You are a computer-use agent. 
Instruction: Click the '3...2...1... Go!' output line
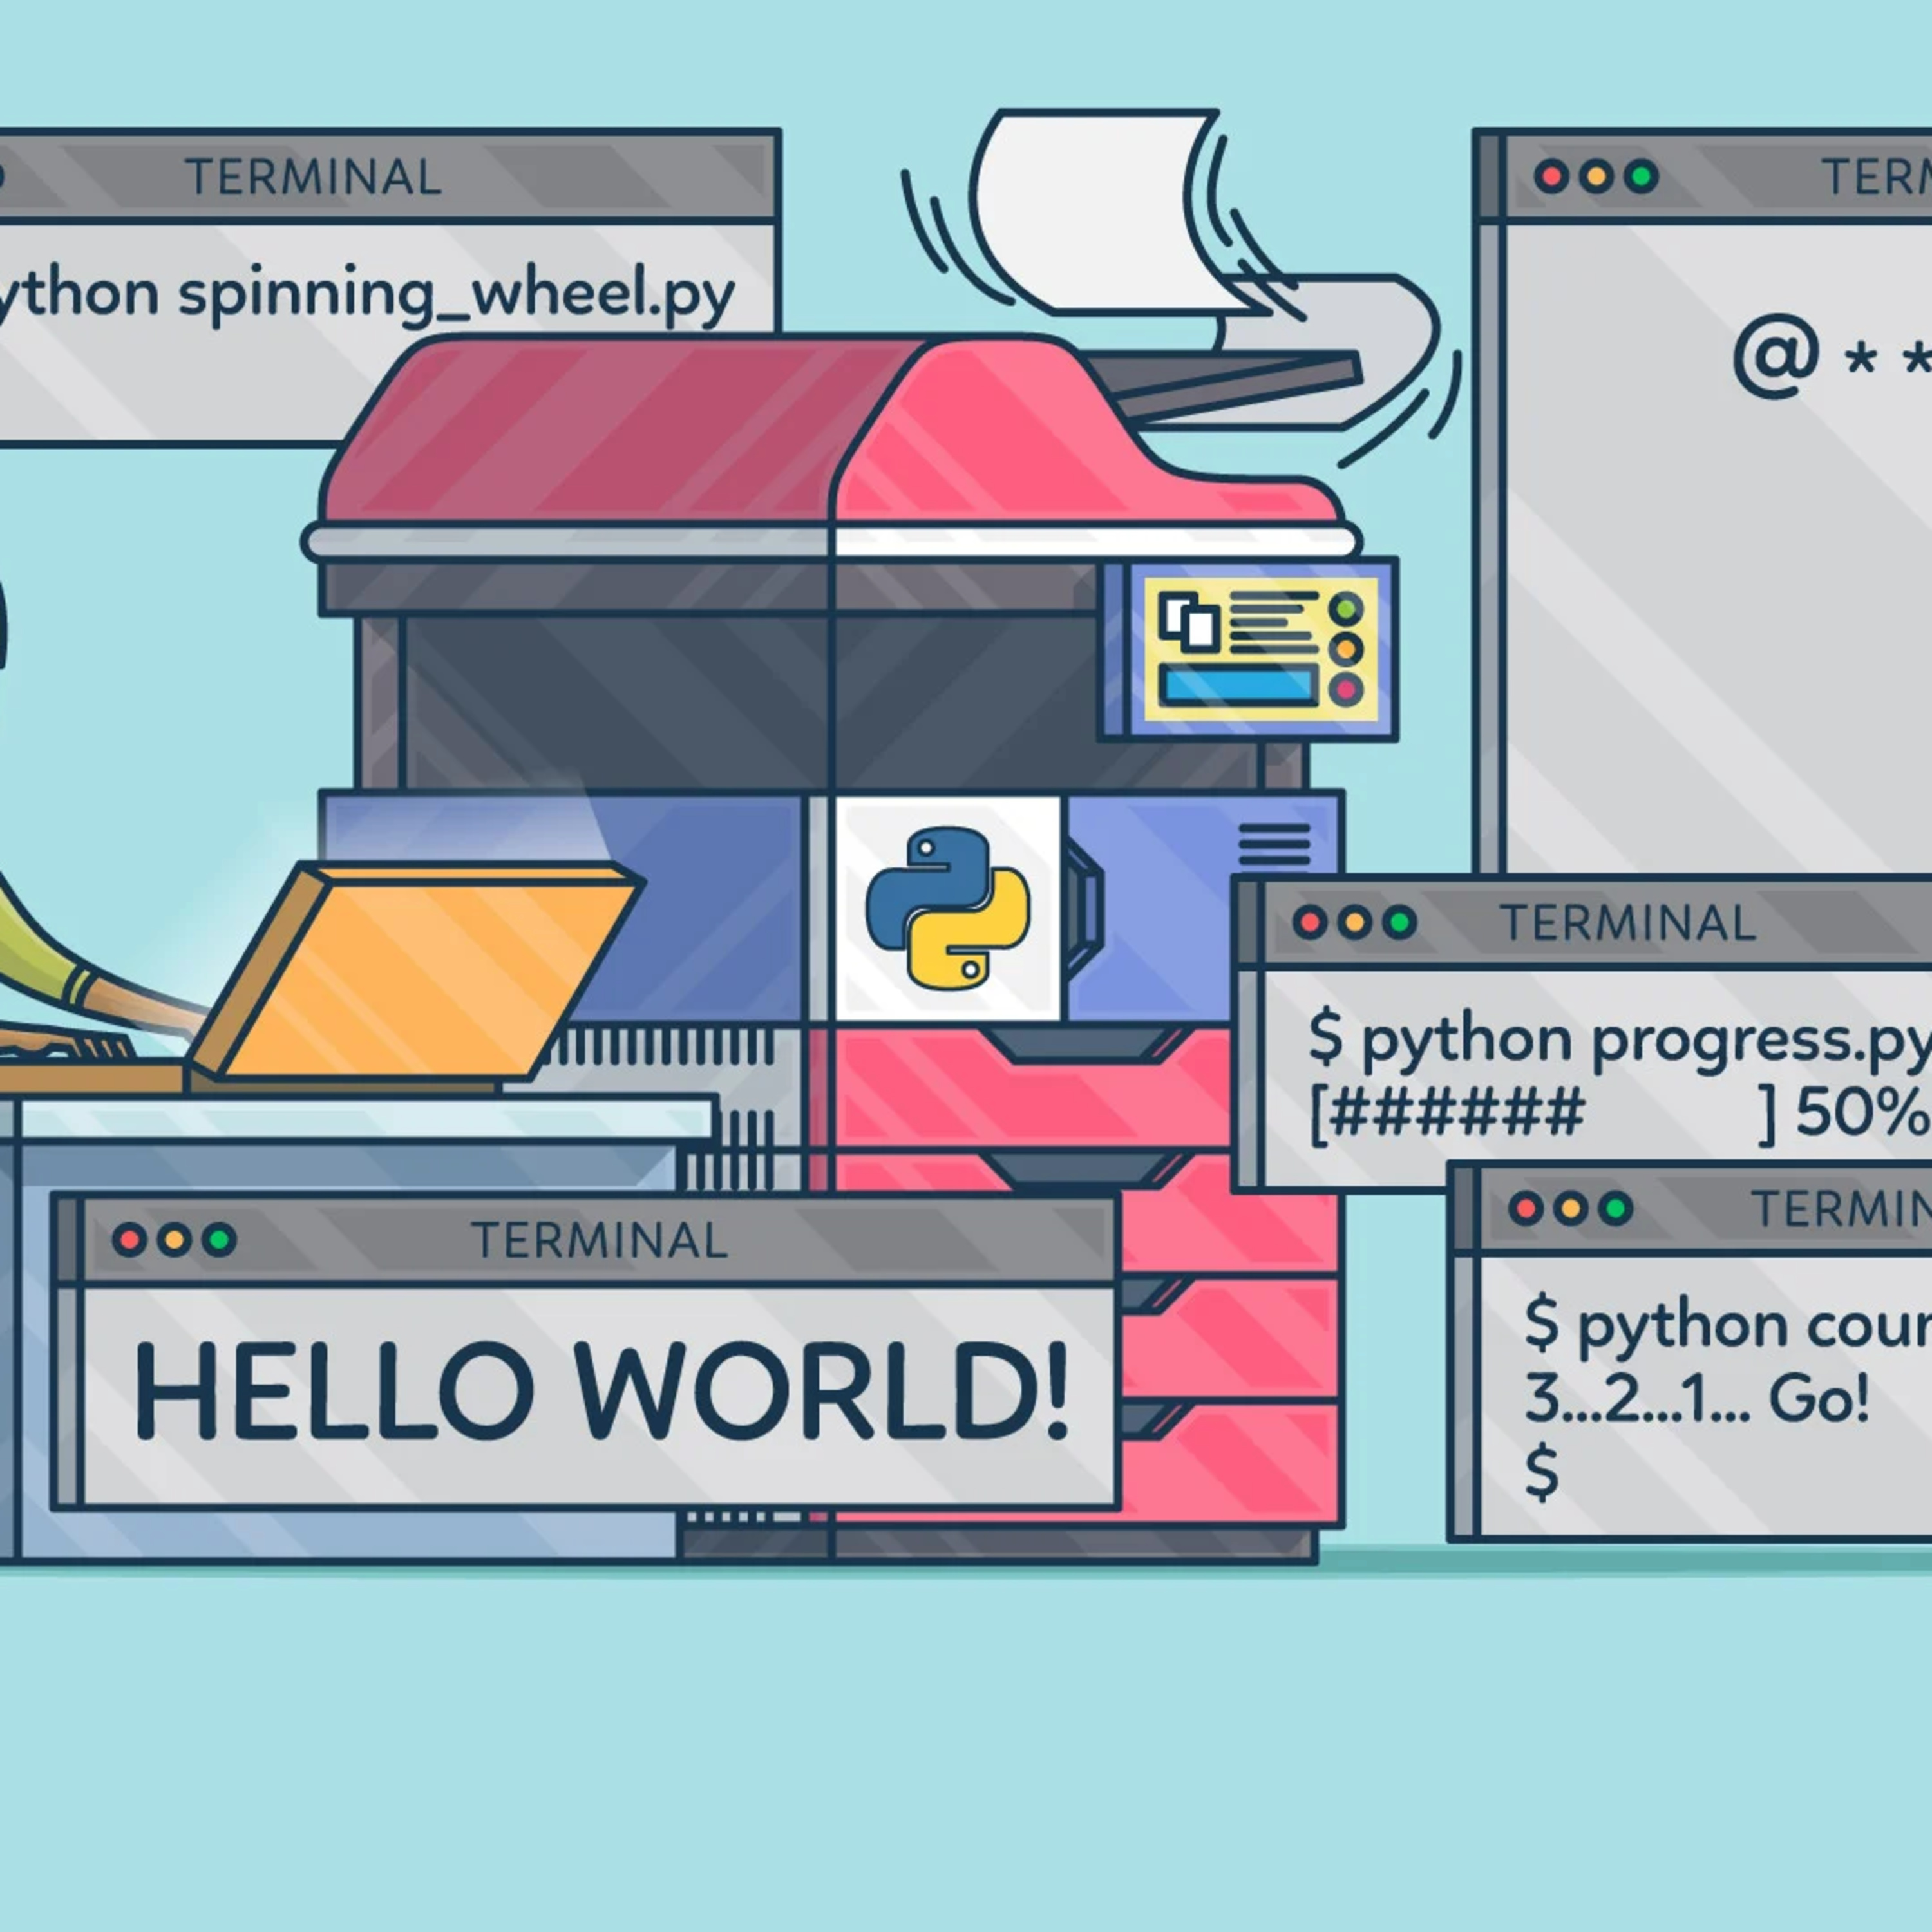tap(1697, 1398)
